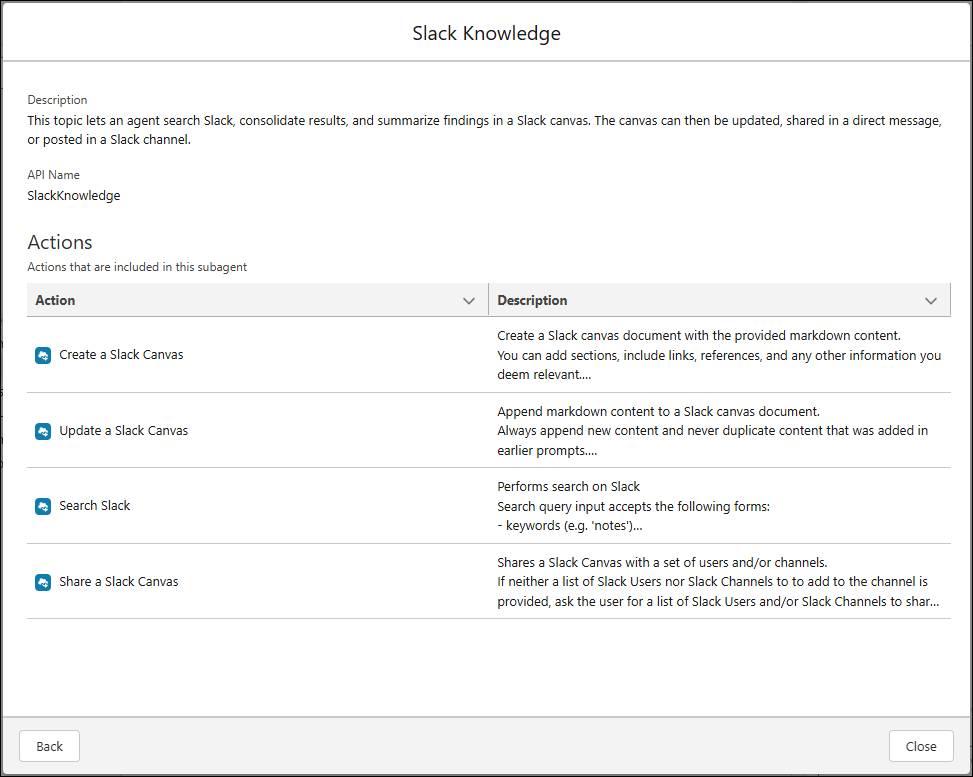Select the 'Create a Slack Canvas' action name
The image size is (973, 777).
pyautogui.click(x=121, y=355)
